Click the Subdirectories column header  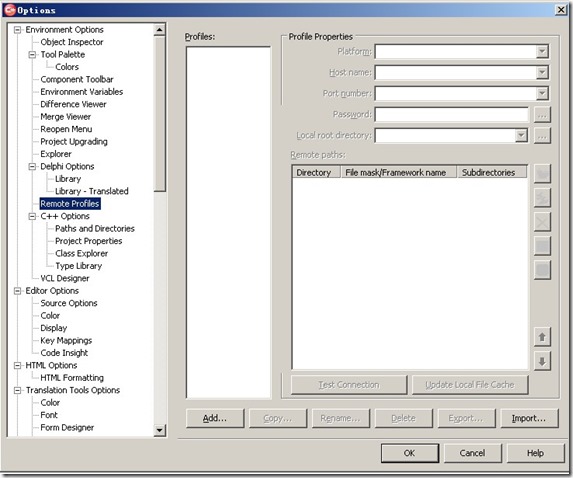492,172
